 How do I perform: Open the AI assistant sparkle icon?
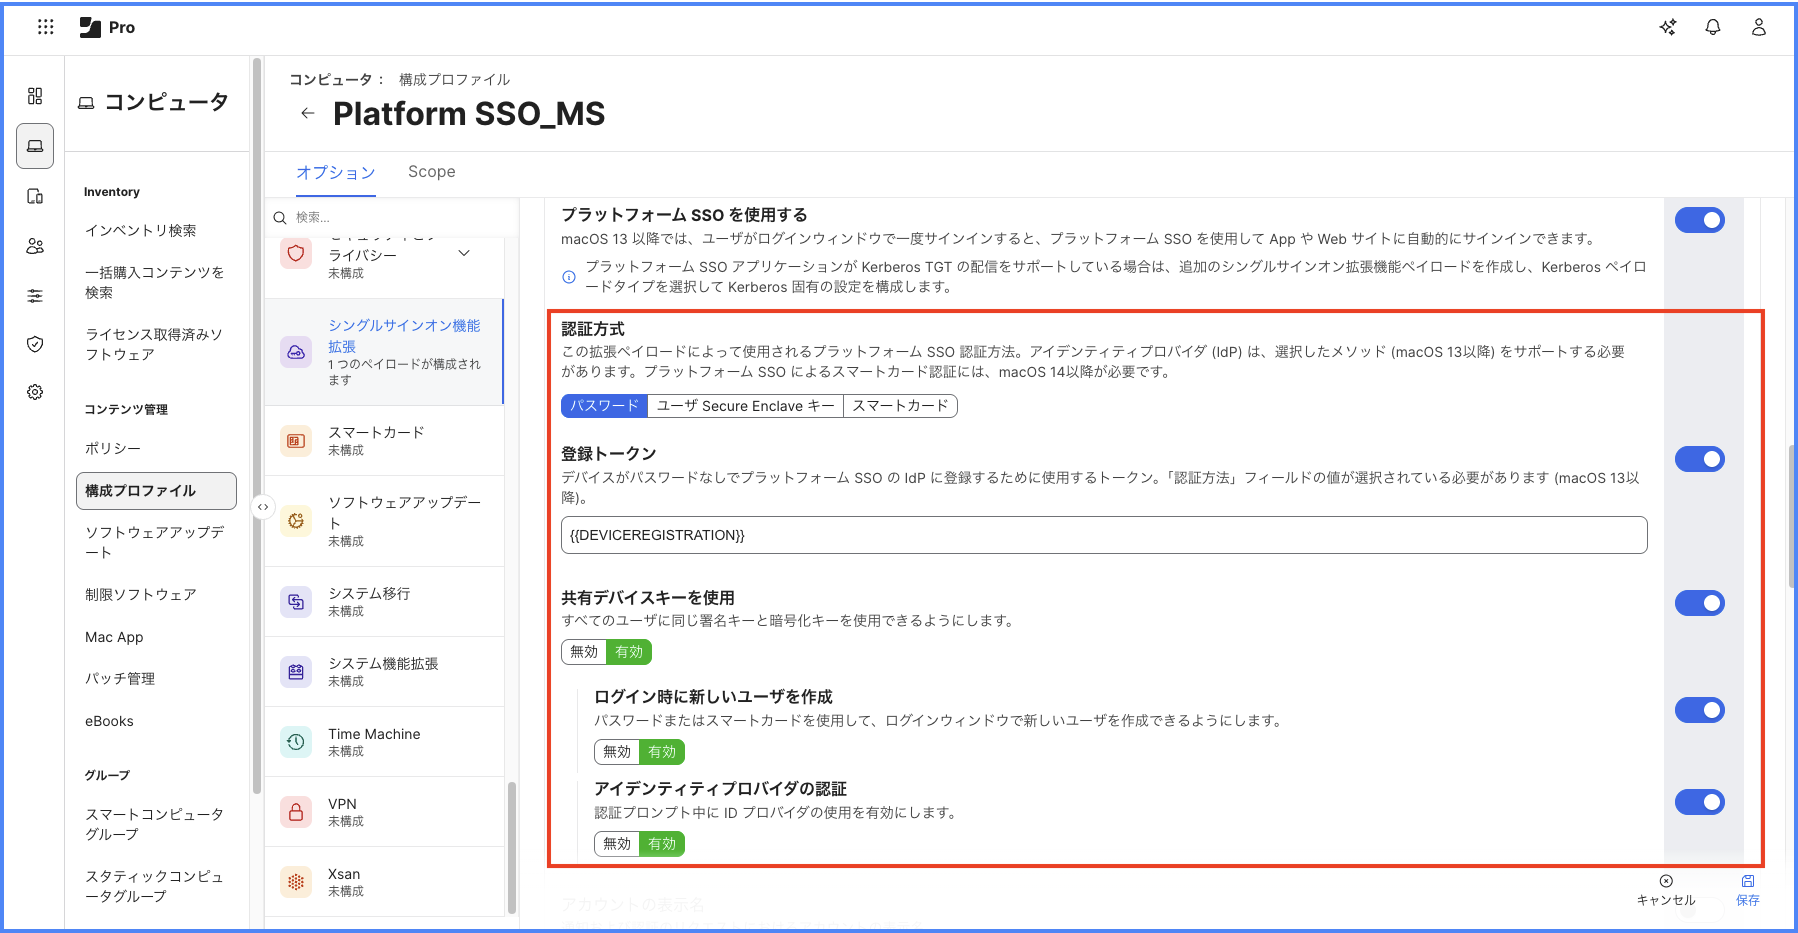pyautogui.click(x=1668, y=27)
